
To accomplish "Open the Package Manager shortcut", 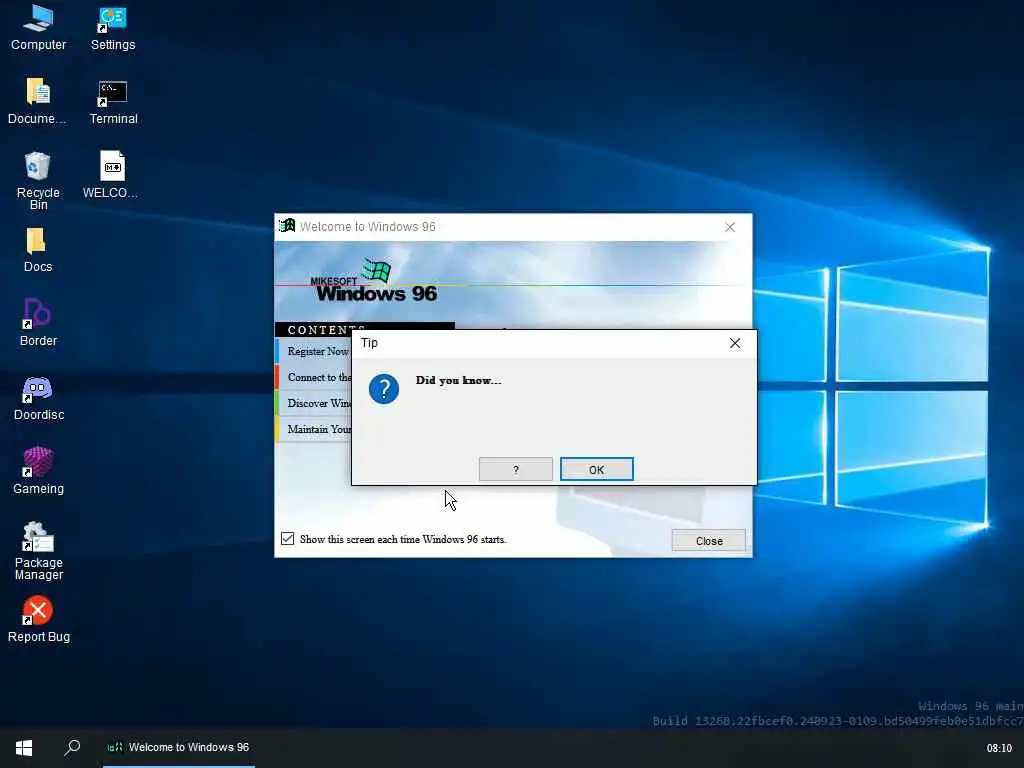I will [x=38, y=551].
